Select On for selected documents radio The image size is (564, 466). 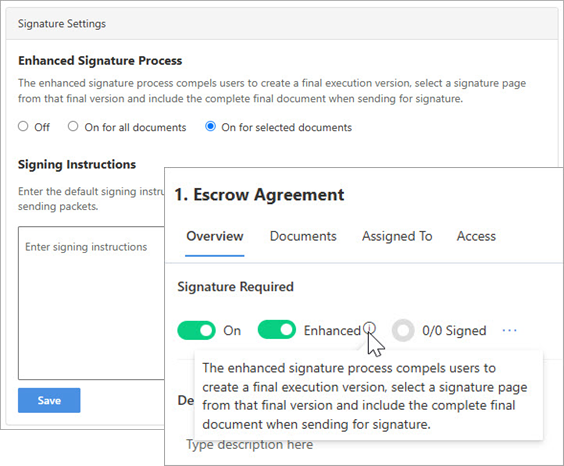click(210, 127)
